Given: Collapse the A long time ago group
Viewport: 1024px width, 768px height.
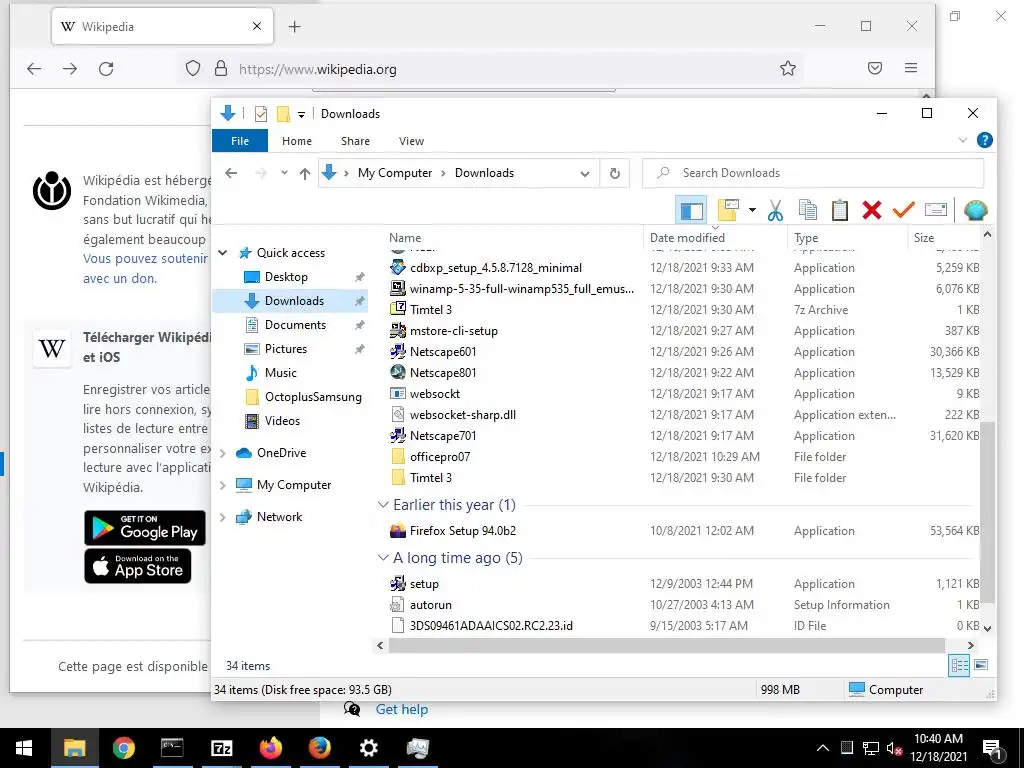Looking at the screenshot, I should tap(383, 558).
